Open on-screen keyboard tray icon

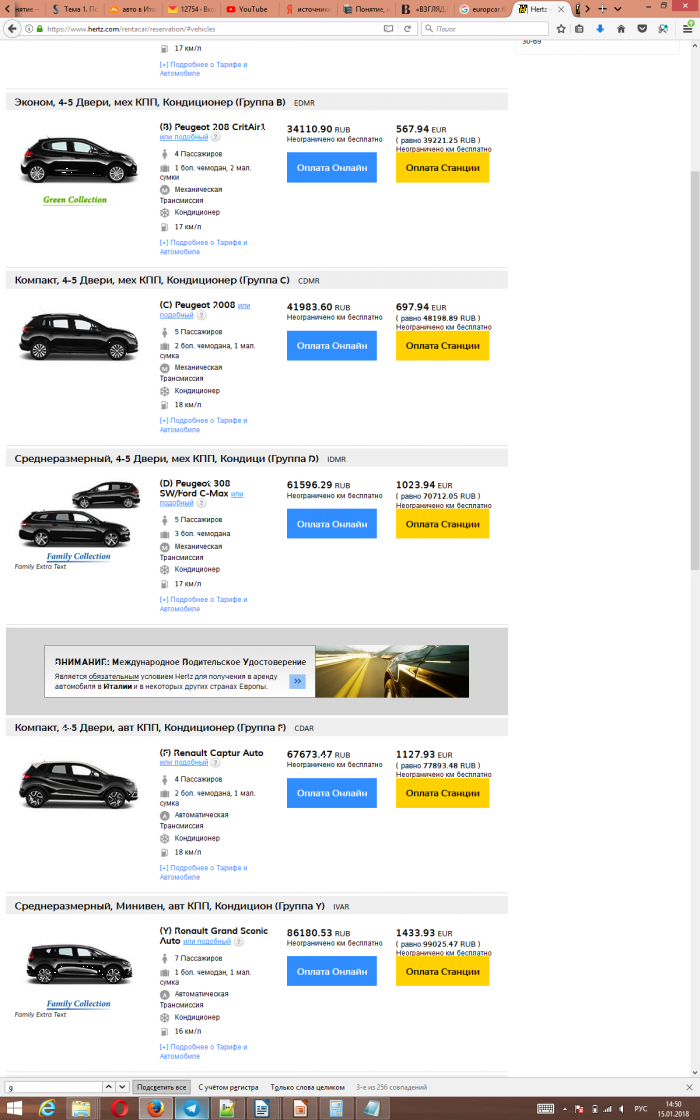(x=545, y=1109)
